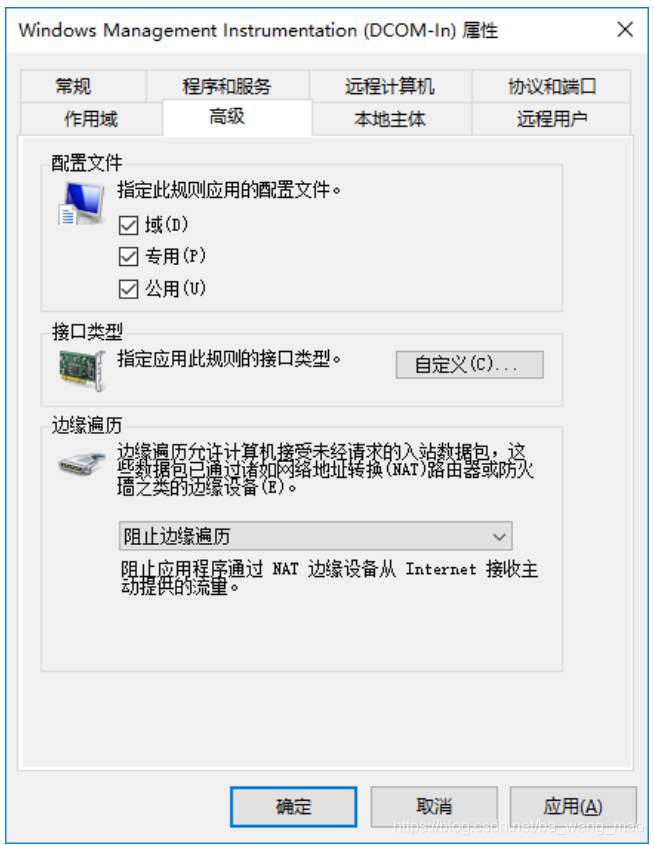Select the 远程计算机 tab
The width and height of the screenshot is (654, 845).
(x=390, y=86)
